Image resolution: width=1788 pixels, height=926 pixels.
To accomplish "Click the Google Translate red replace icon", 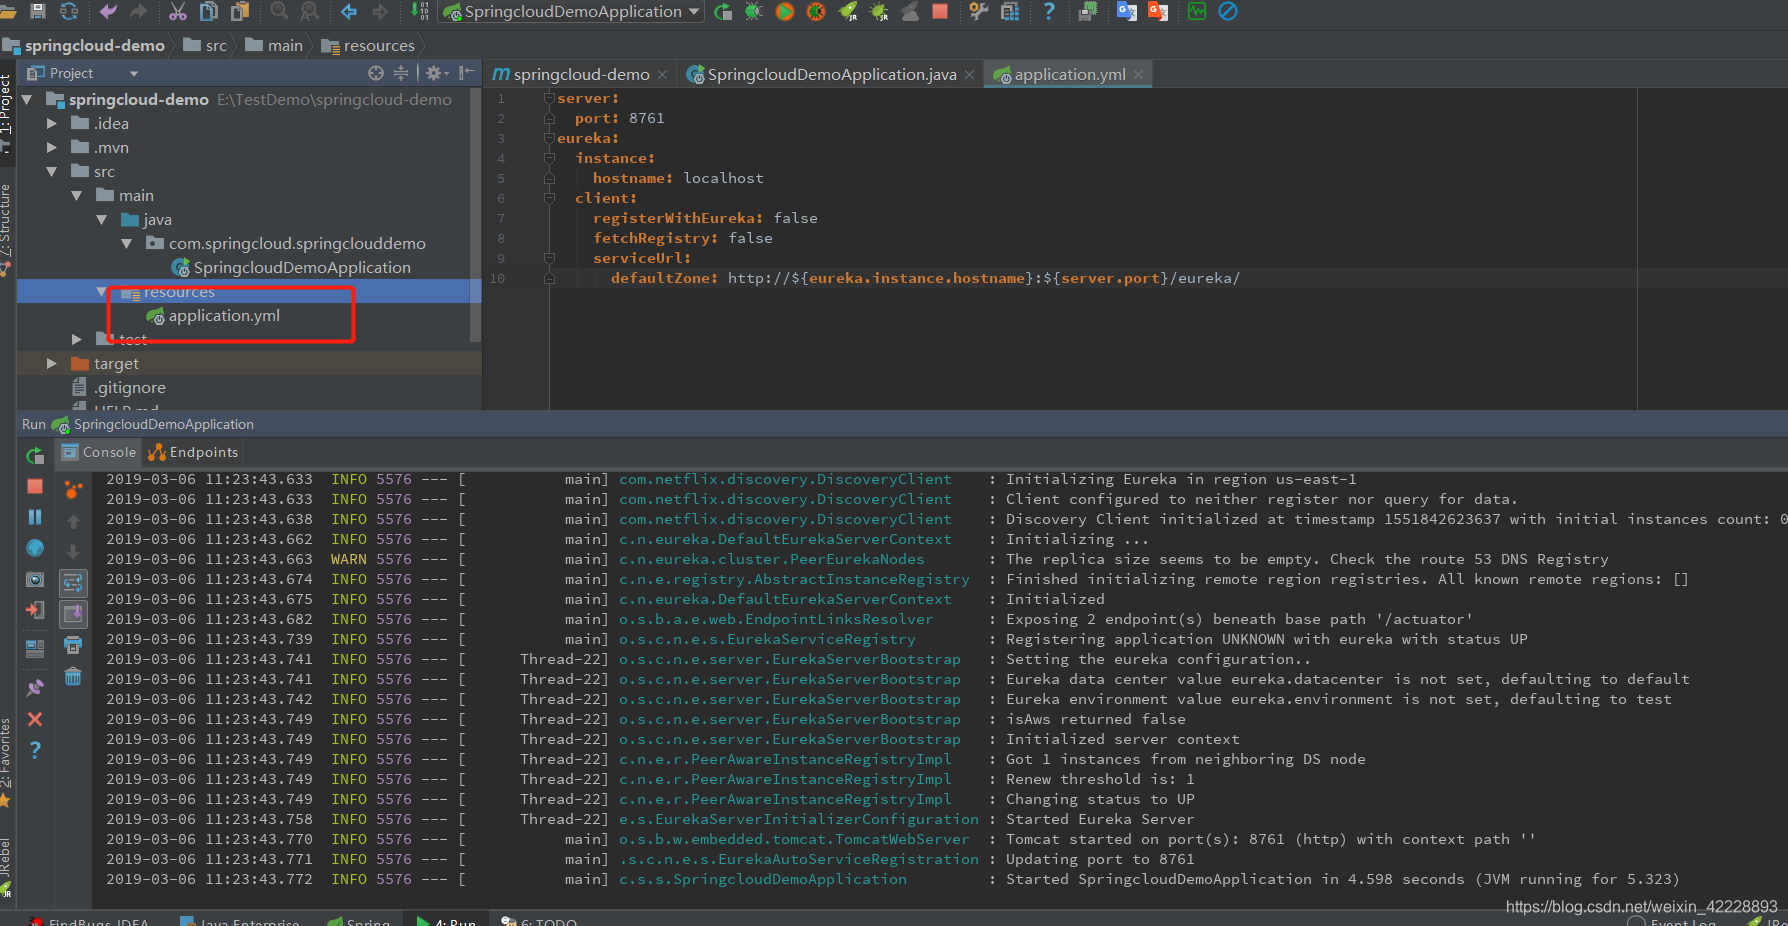I will 1158,11.
